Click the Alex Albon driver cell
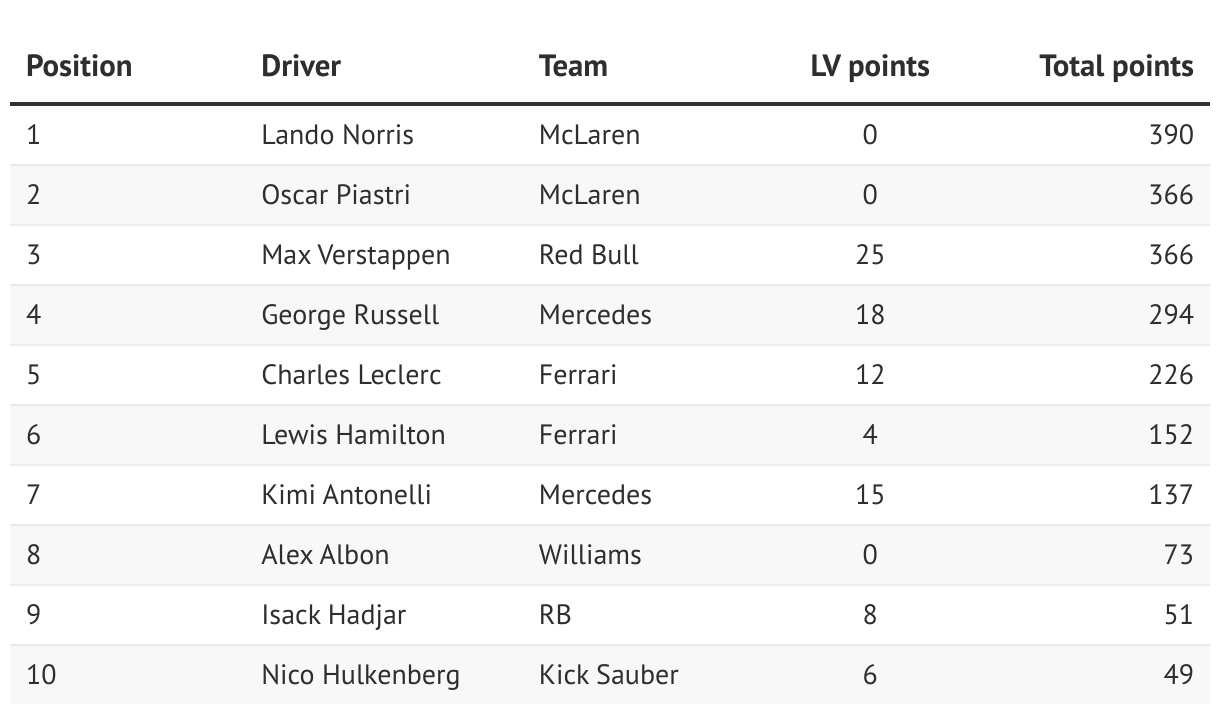This screenshot has width=1220, height=714. click(325, 555)
